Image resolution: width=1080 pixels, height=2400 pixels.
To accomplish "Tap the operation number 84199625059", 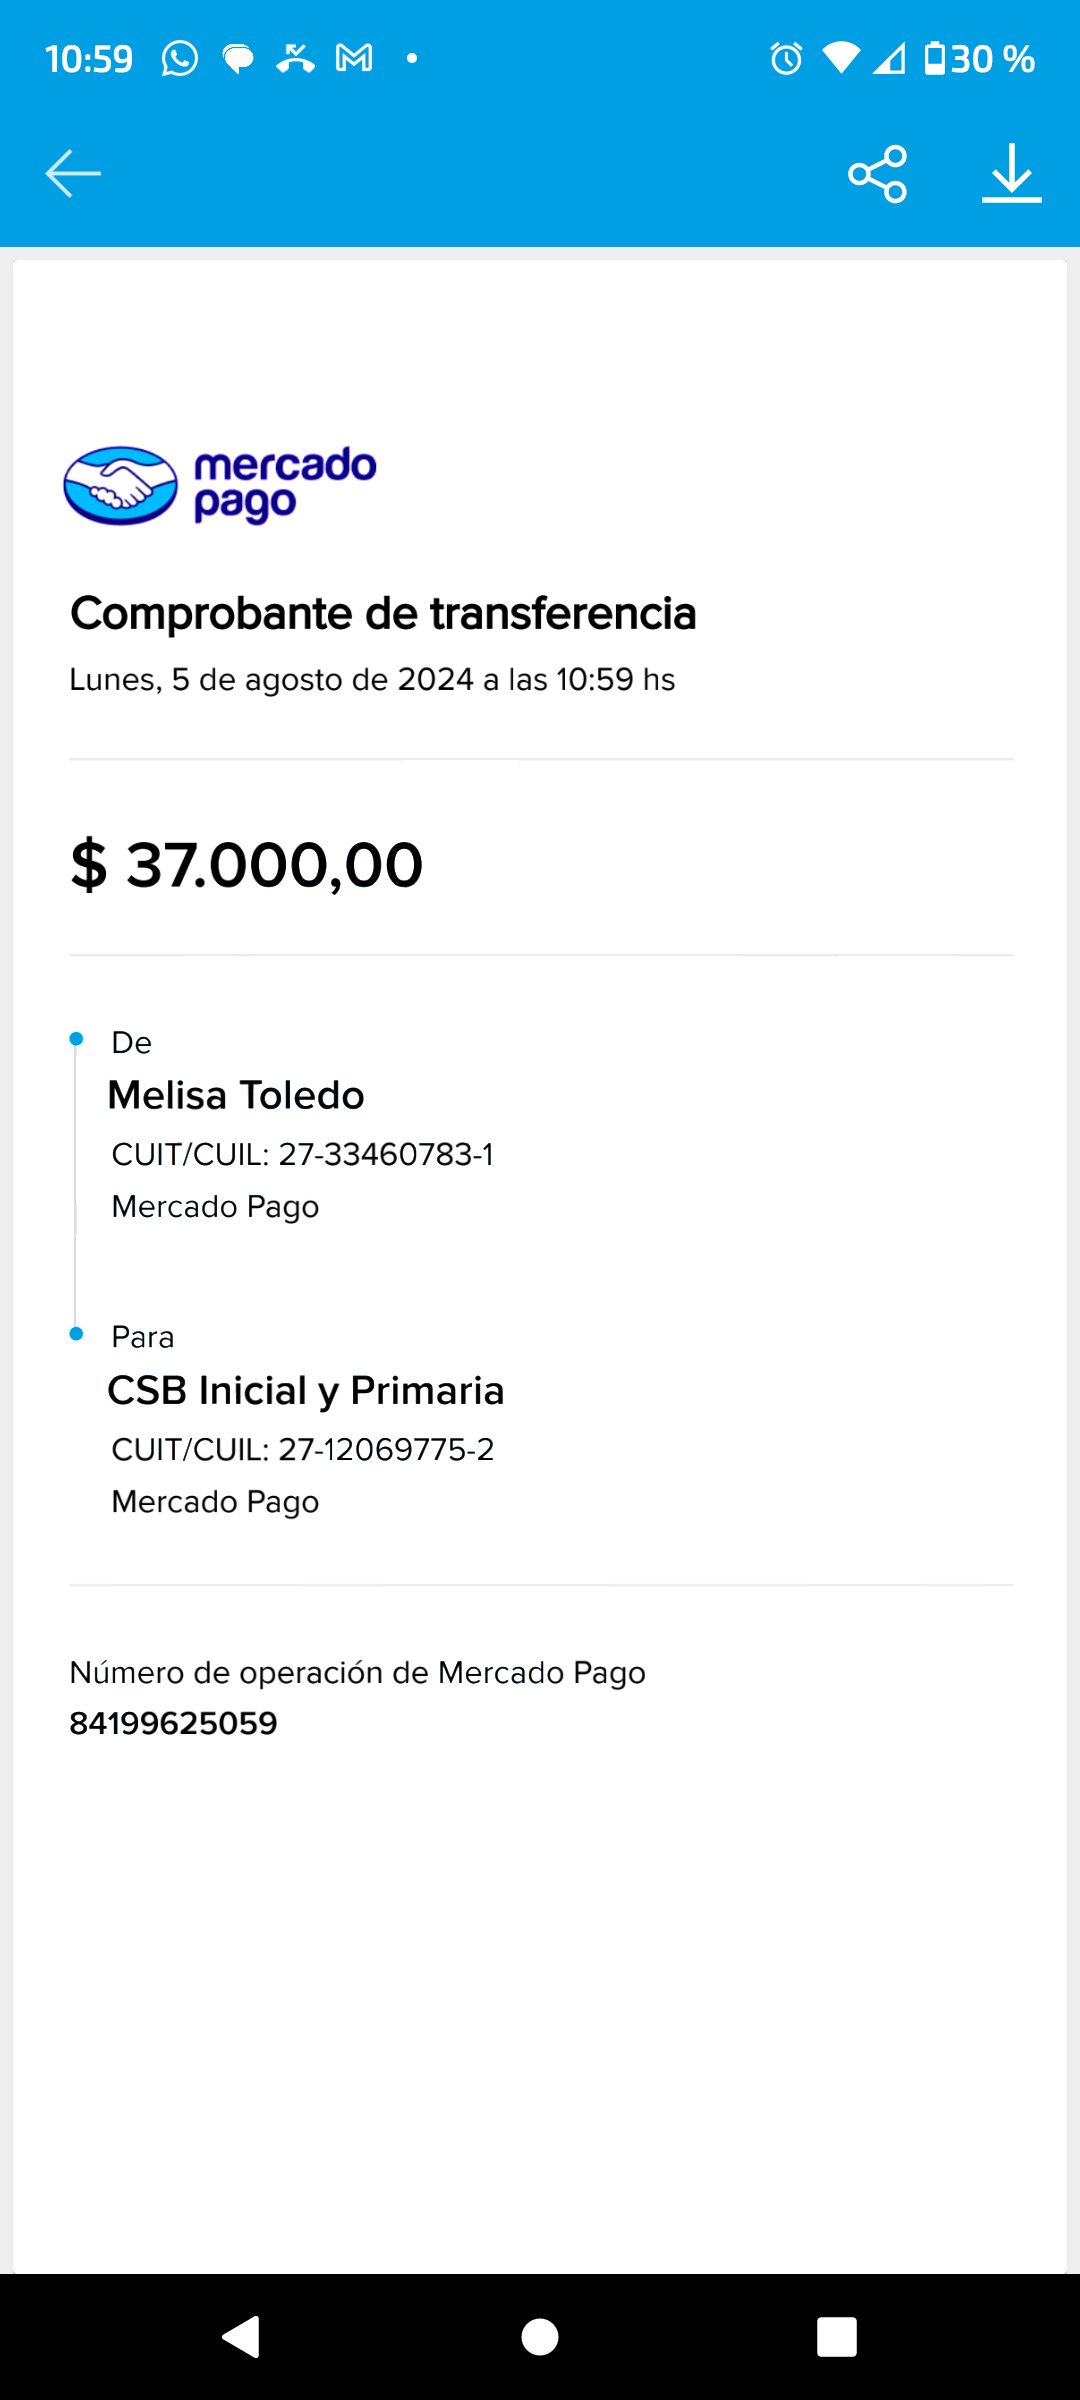I will (x=173, y=1723).
